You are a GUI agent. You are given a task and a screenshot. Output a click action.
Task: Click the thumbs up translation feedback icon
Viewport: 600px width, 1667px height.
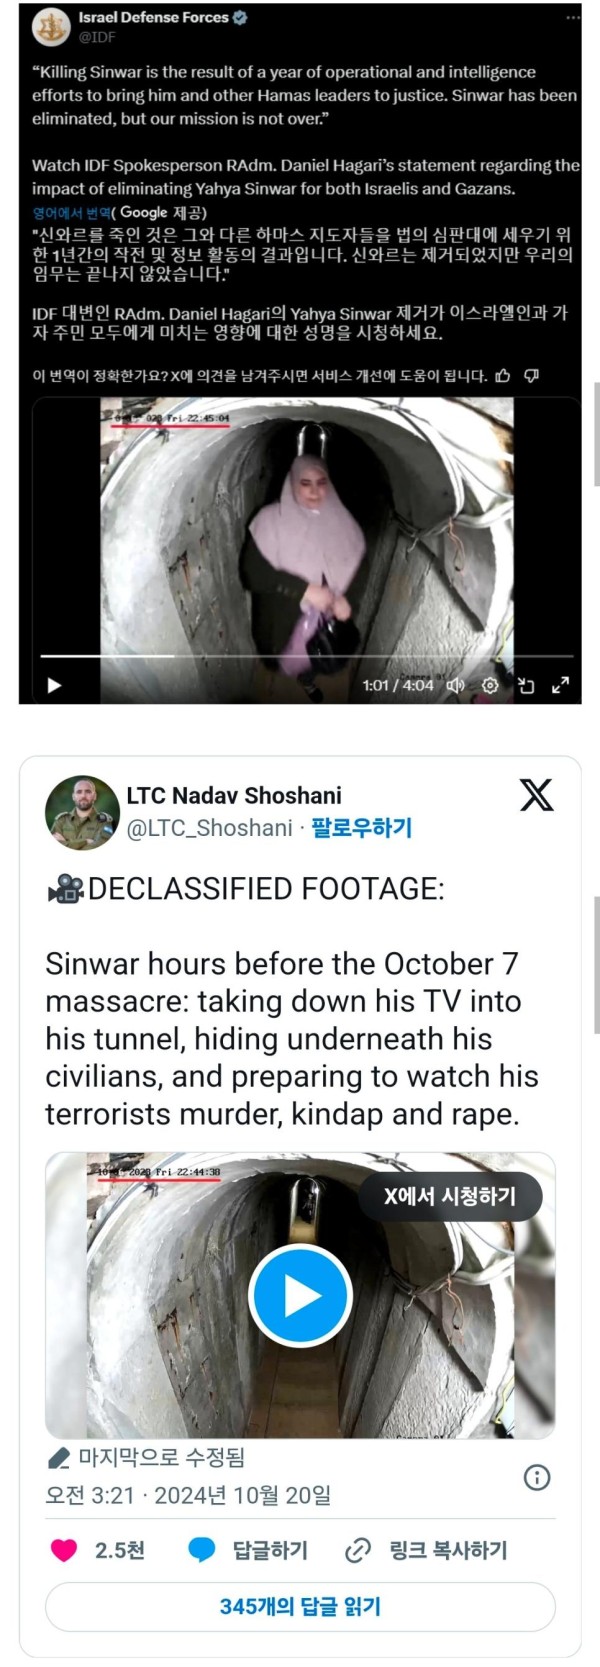[503, 376]
